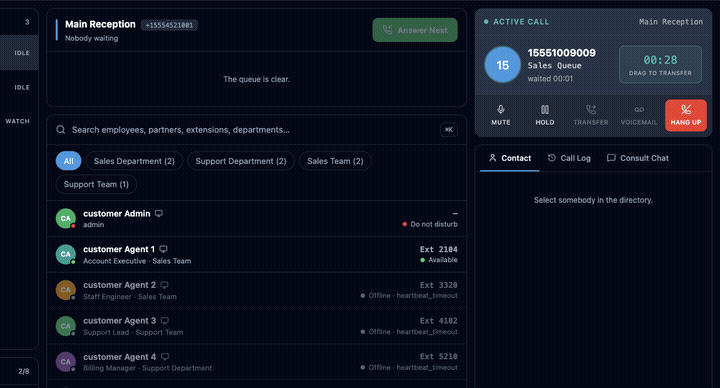
Task: Click the Ext 2104 extension number
Action: [439, 249]
